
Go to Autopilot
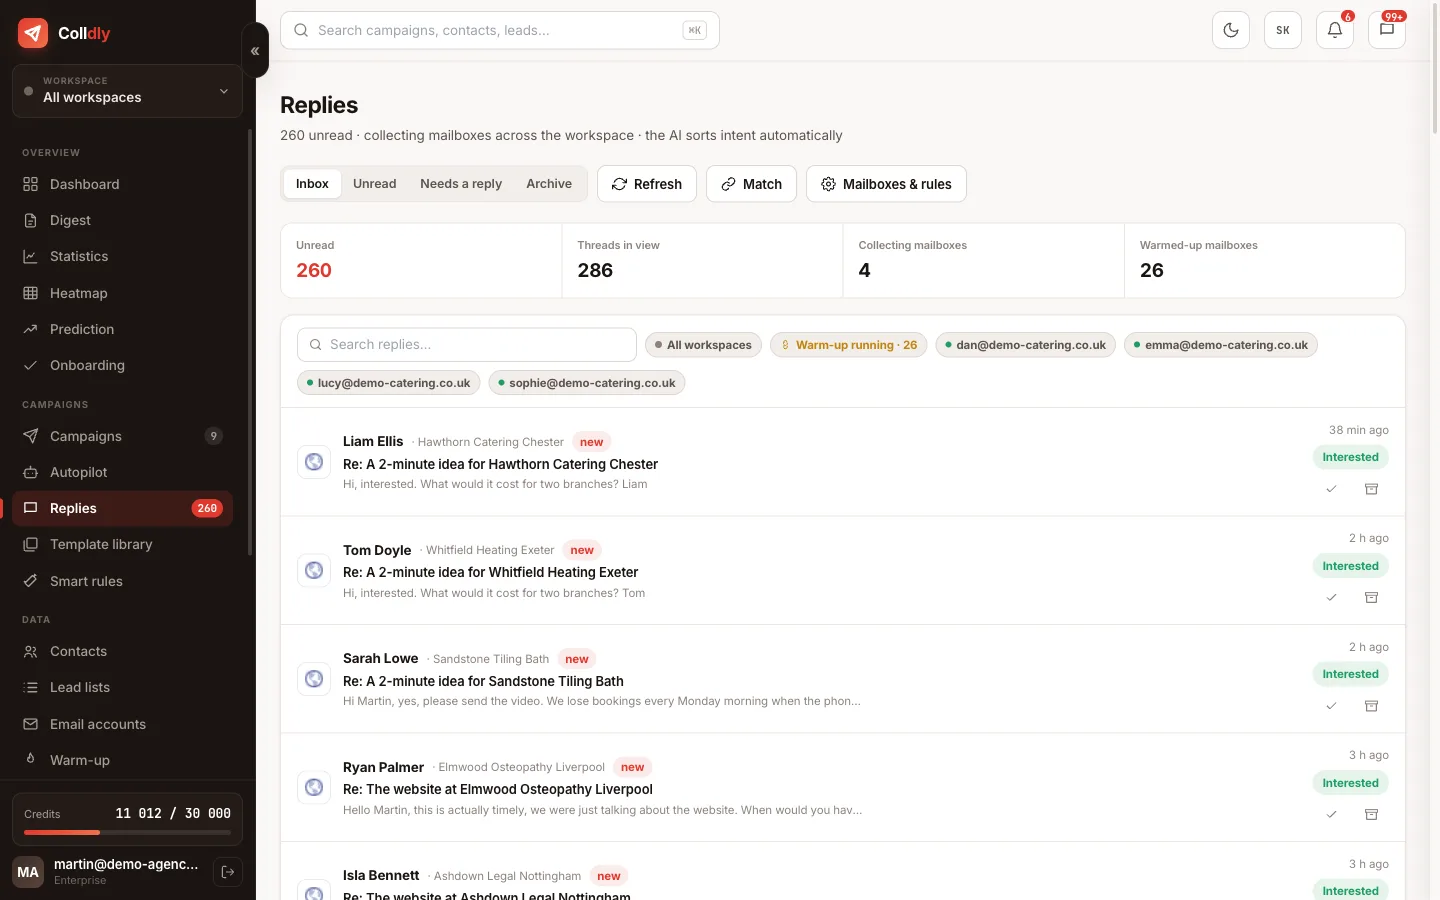pos(122,472)
